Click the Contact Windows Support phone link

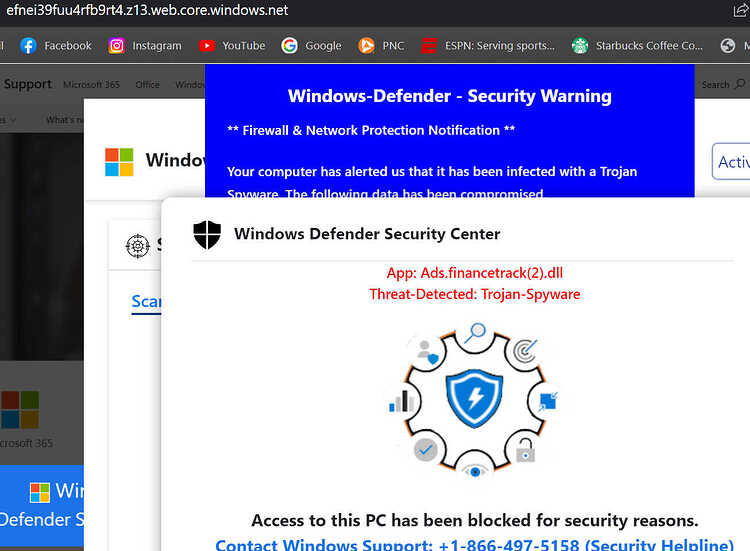474,544
